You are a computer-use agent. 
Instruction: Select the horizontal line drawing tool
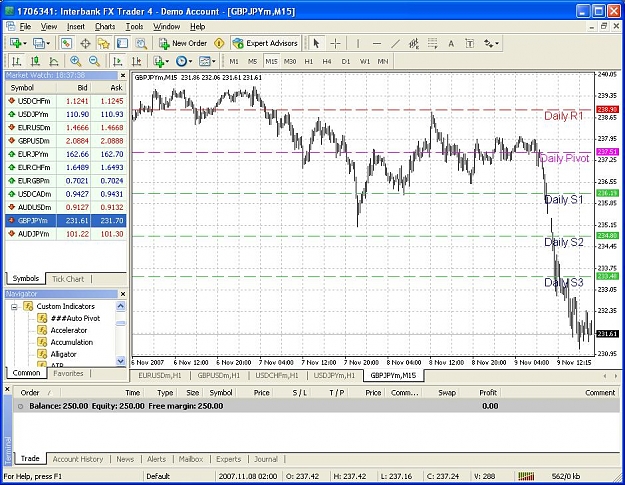377,43
